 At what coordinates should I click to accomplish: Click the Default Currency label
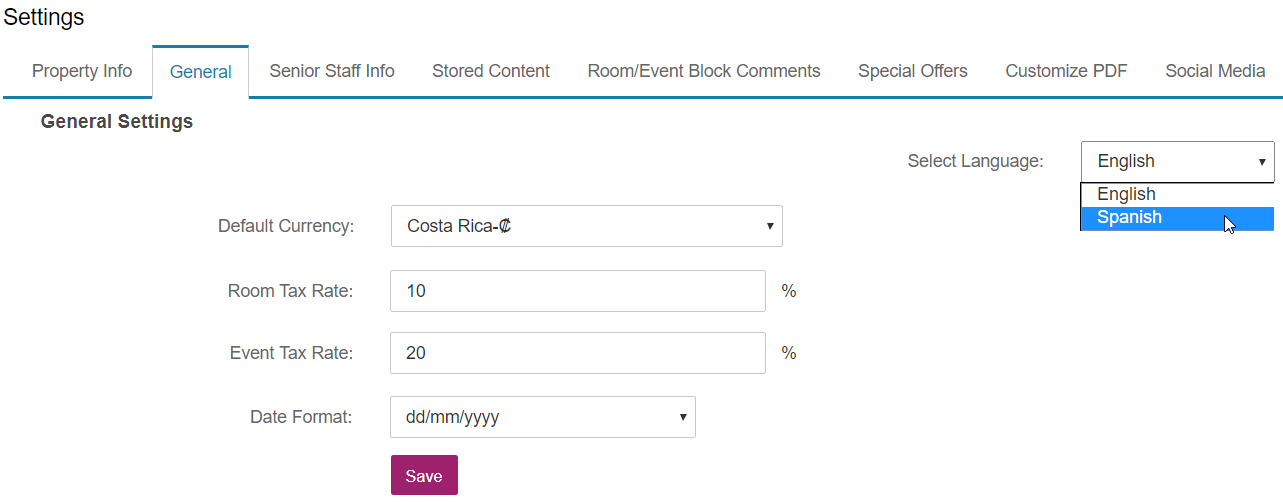(286, 226)
